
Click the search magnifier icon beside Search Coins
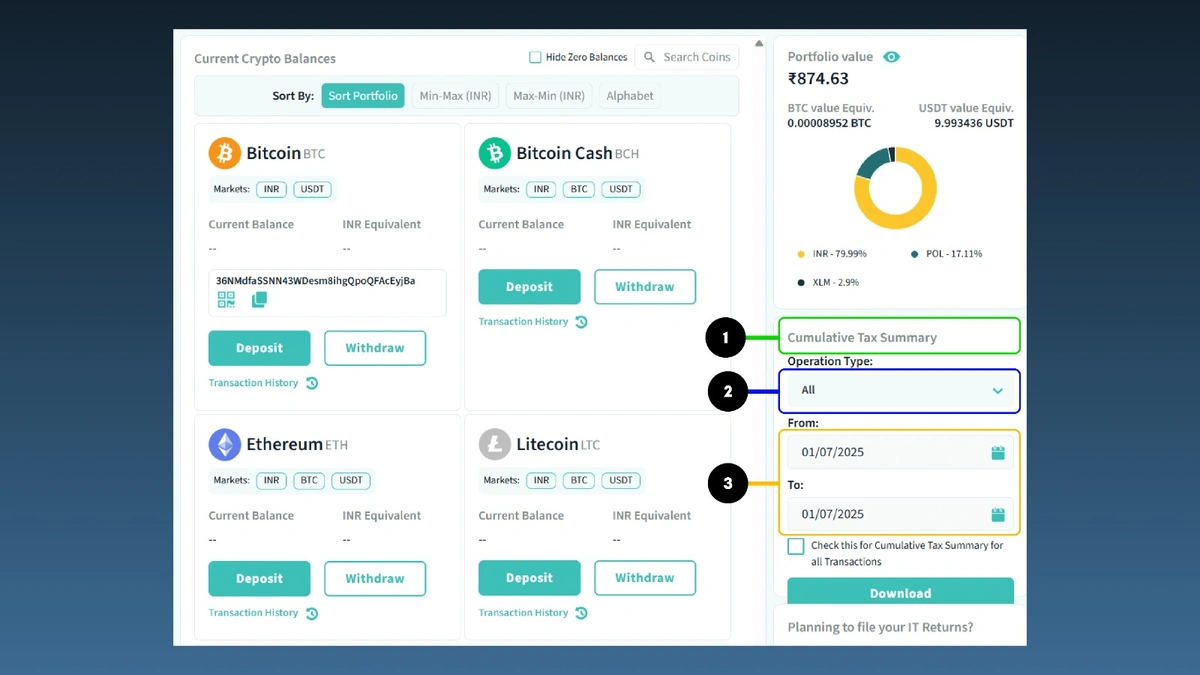tap(650, 57)
